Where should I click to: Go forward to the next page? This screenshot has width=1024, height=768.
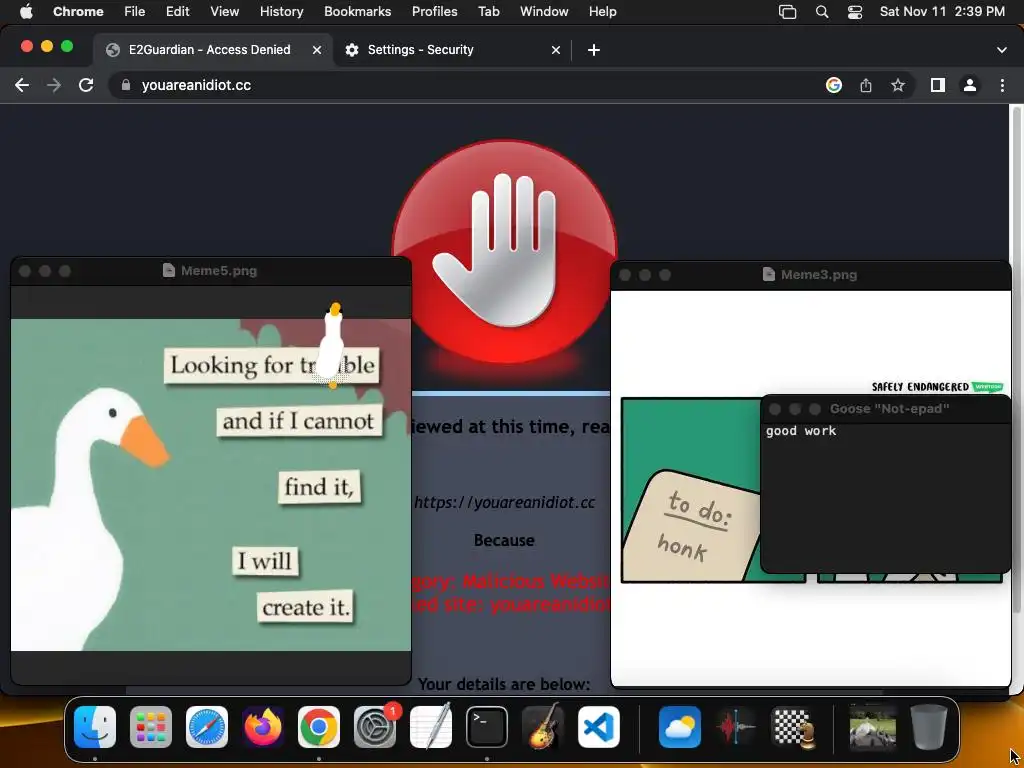point(54,85)
